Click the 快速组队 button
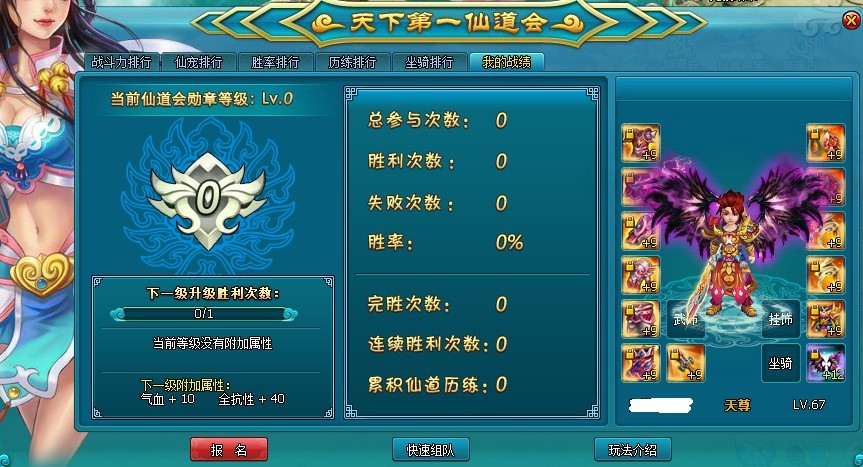 [x=431, y=449]
